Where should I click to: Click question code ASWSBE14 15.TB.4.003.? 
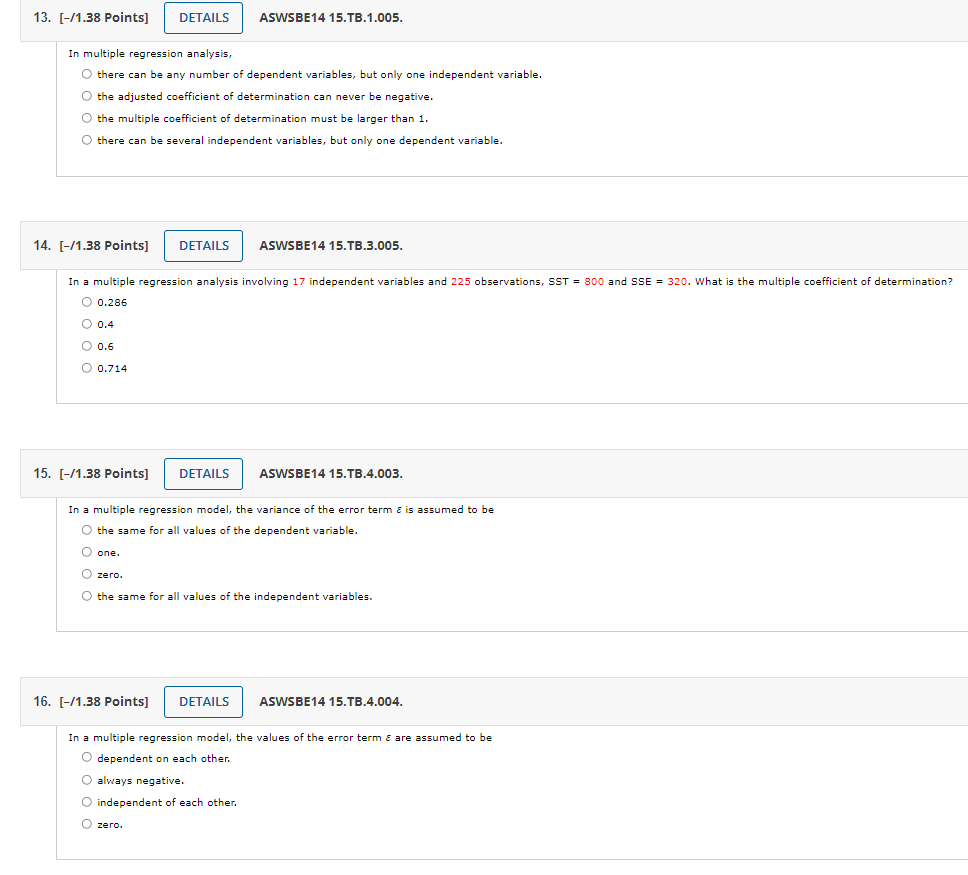331,474
